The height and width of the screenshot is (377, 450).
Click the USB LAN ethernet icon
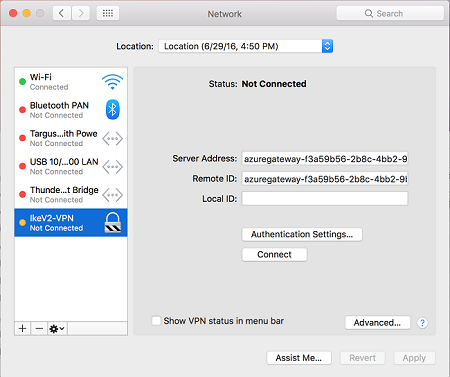(113, 167)
